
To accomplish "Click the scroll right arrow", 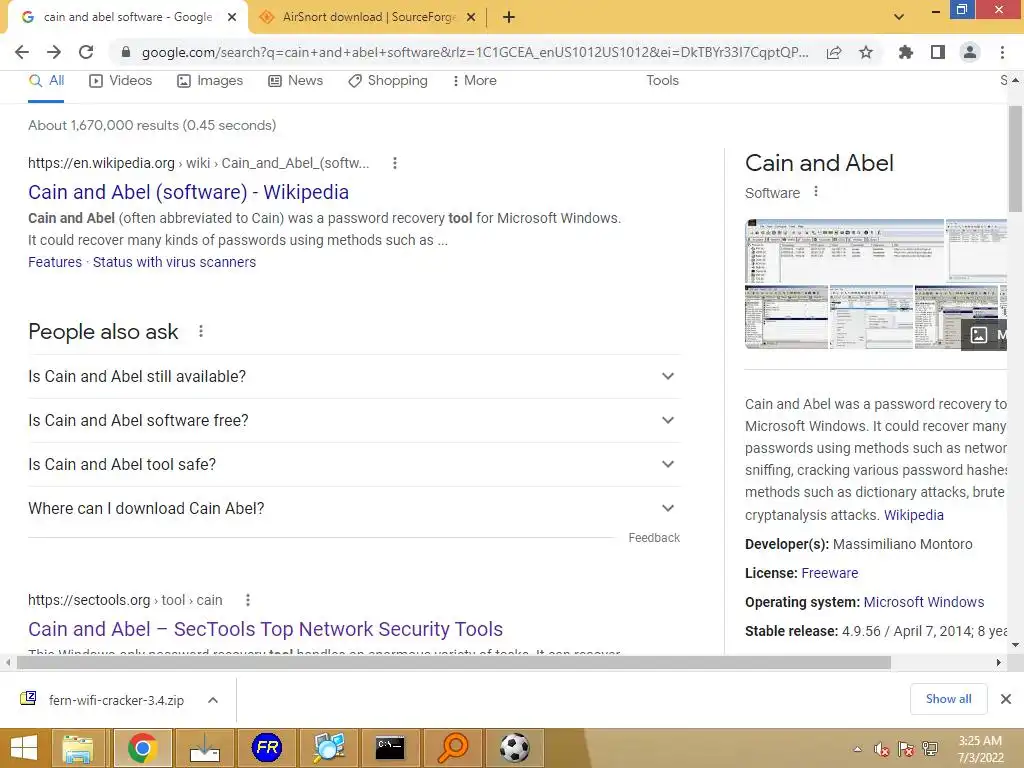I will point(999,663).
